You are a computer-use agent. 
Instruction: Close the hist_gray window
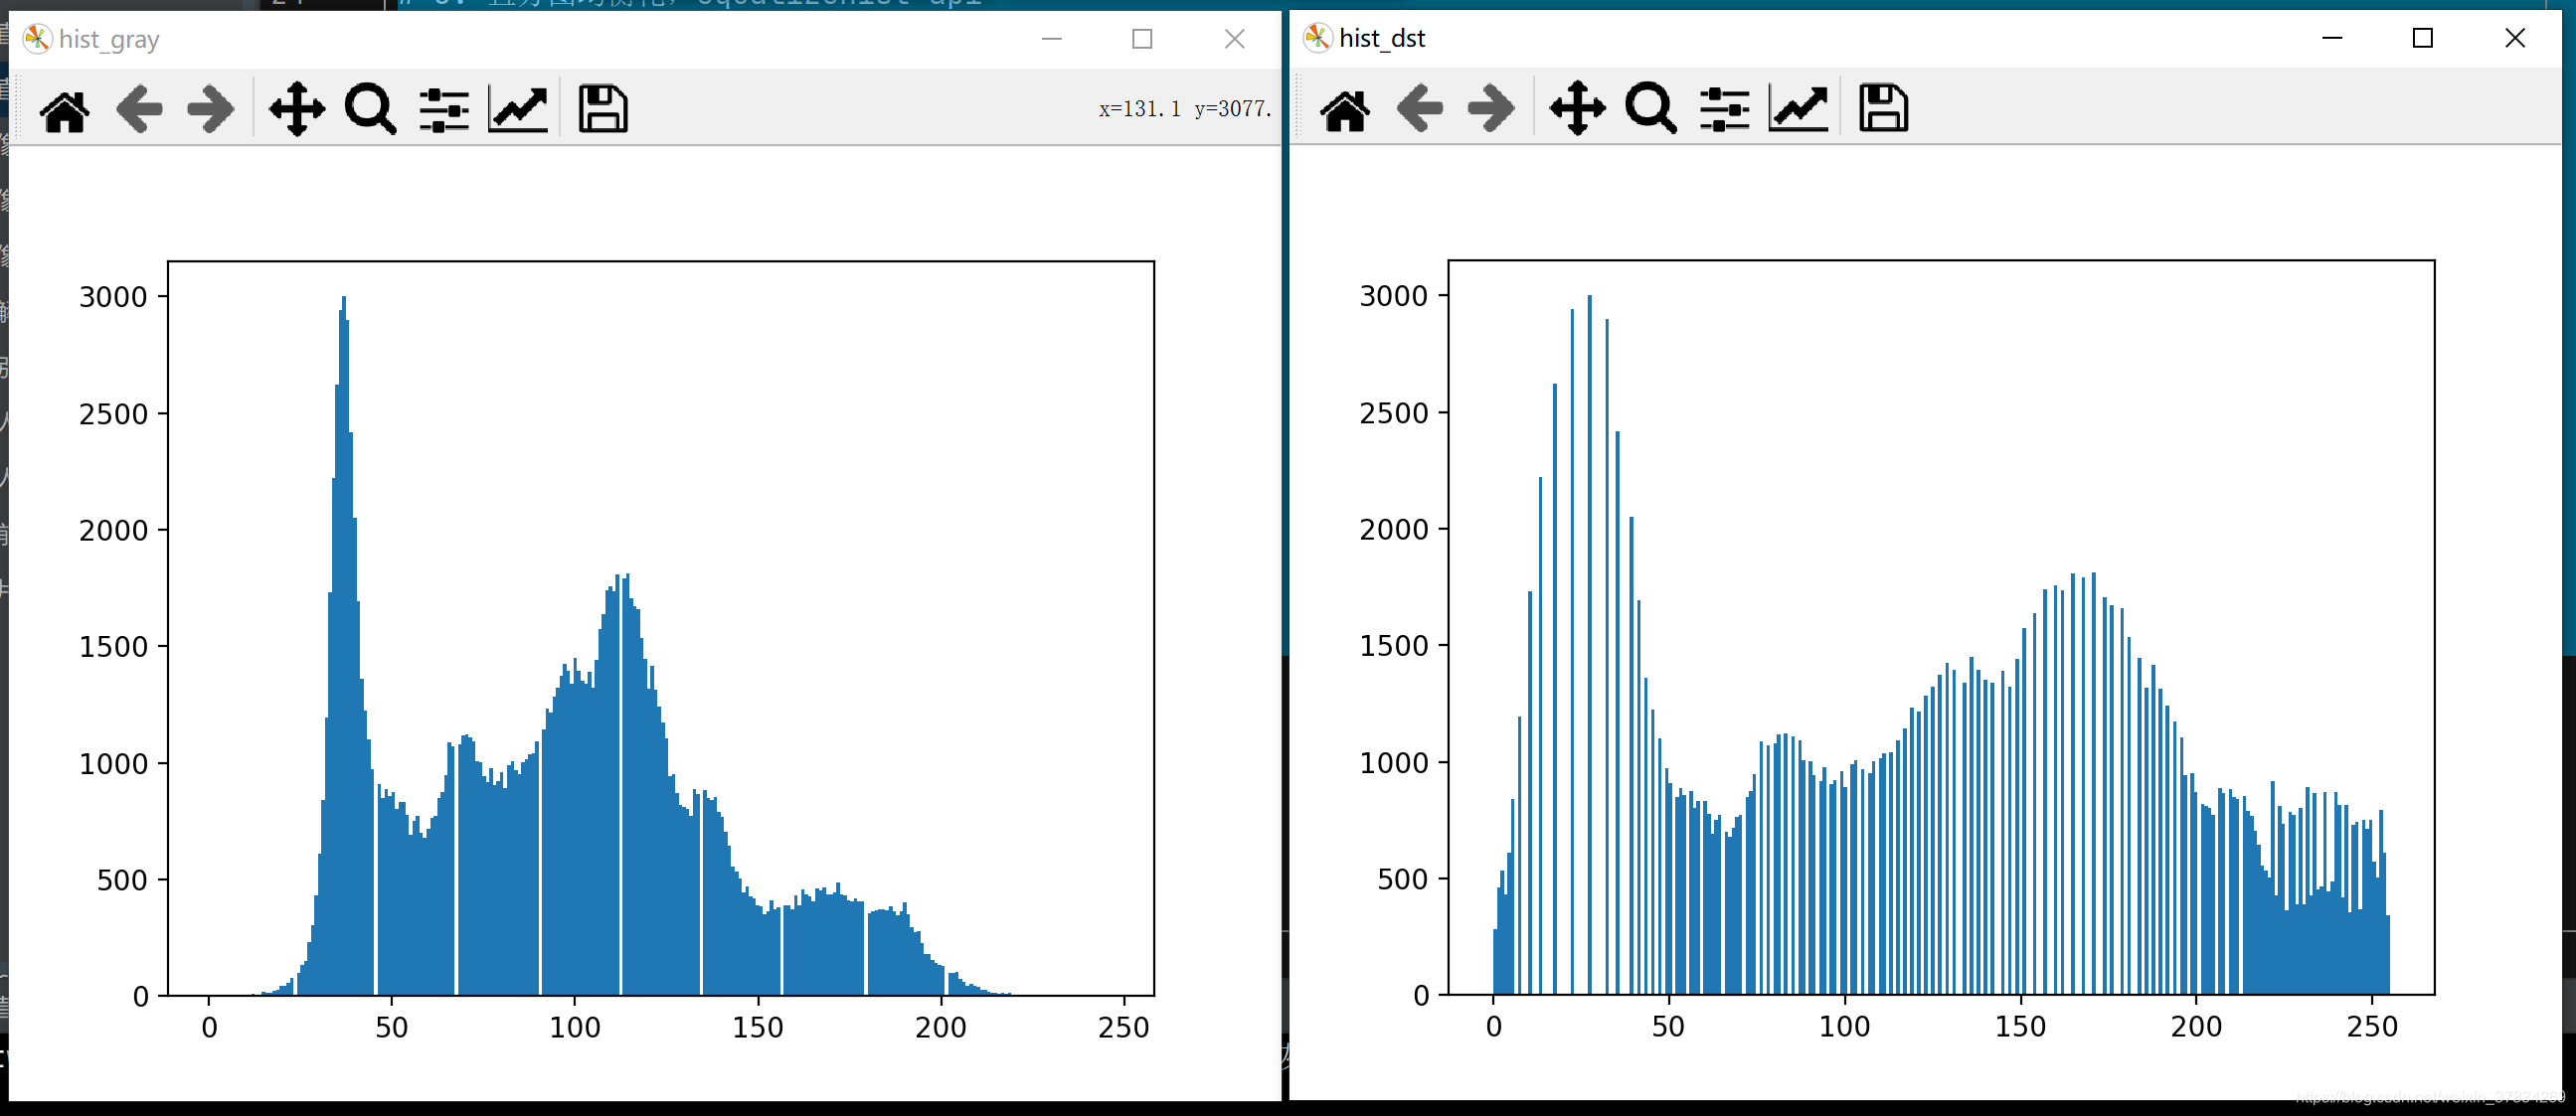[1235, 39]
